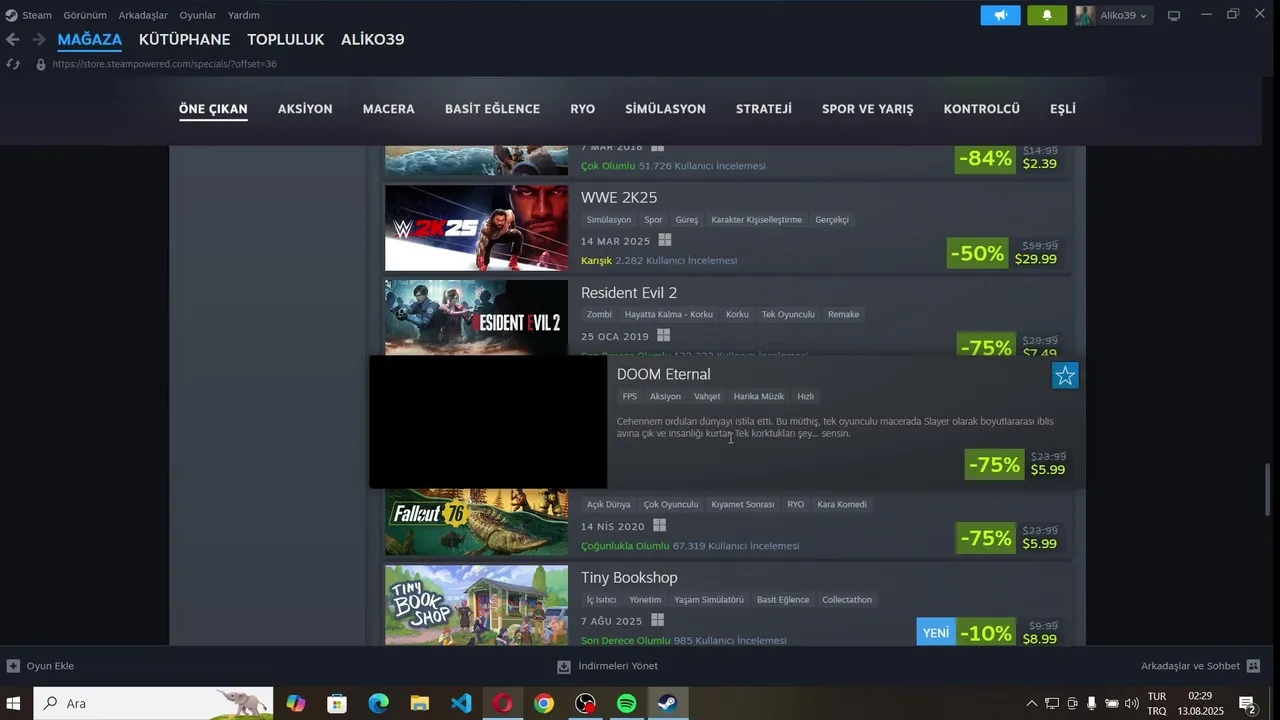Click the WWE 2K25 cover thumbnail
Image resolution: width=1280 pixels, height=720 pixels.
(476, 228)
